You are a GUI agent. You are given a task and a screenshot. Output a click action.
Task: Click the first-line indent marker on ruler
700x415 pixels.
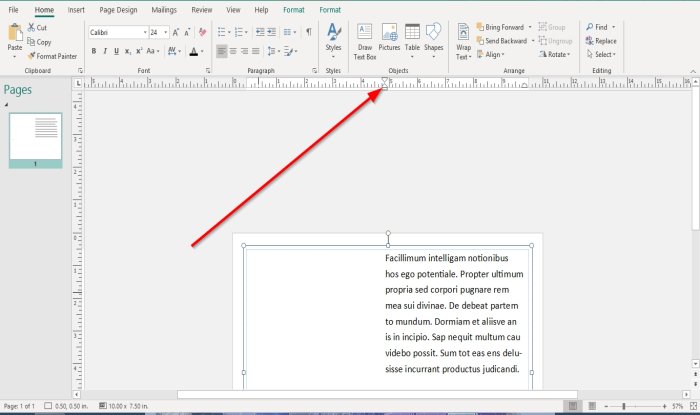(x=384, y=80)
